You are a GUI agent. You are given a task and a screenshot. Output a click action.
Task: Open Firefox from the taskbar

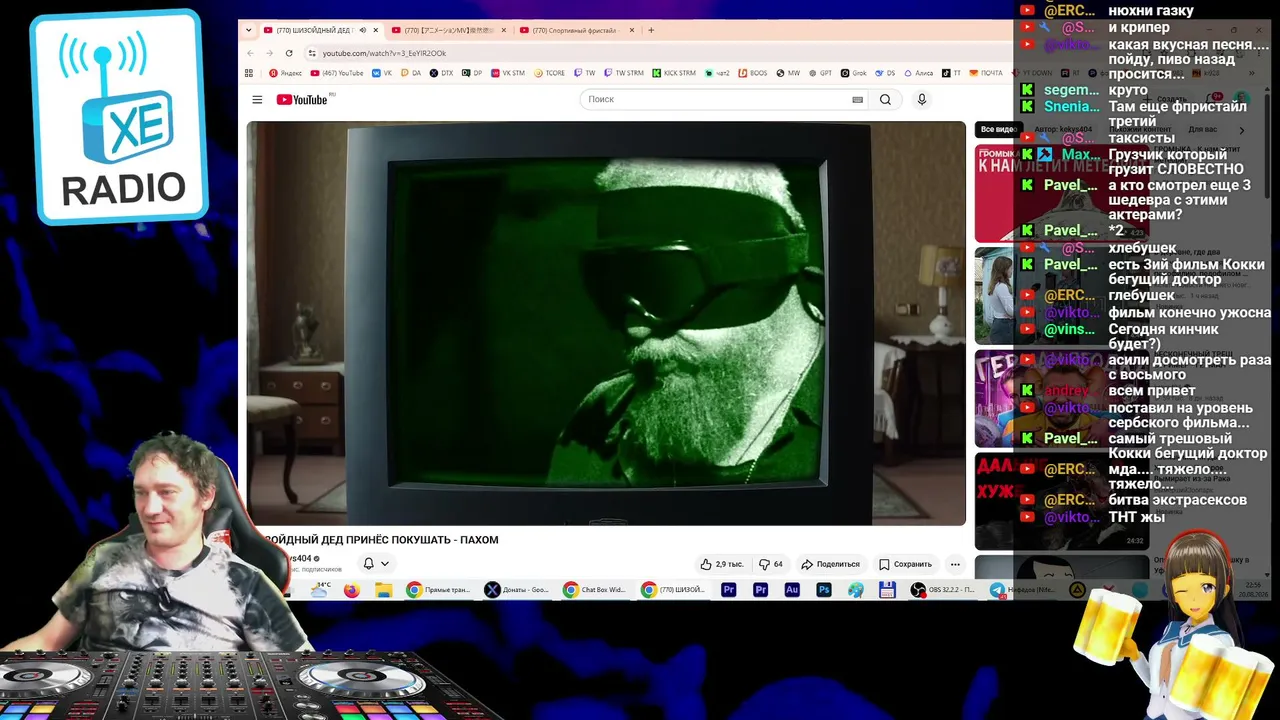351,590
